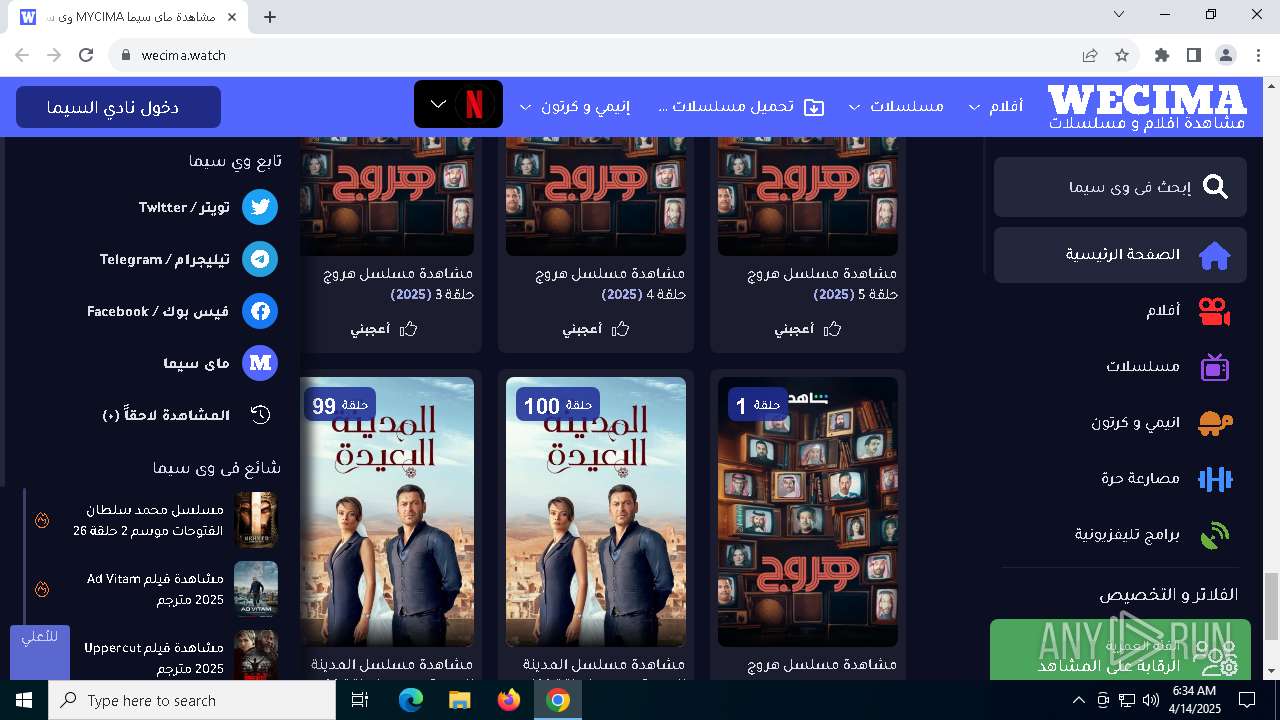This screenshot has height=720, width=1280.
Task: Open File Explorer from the taskbar
Action: point(459,700)
